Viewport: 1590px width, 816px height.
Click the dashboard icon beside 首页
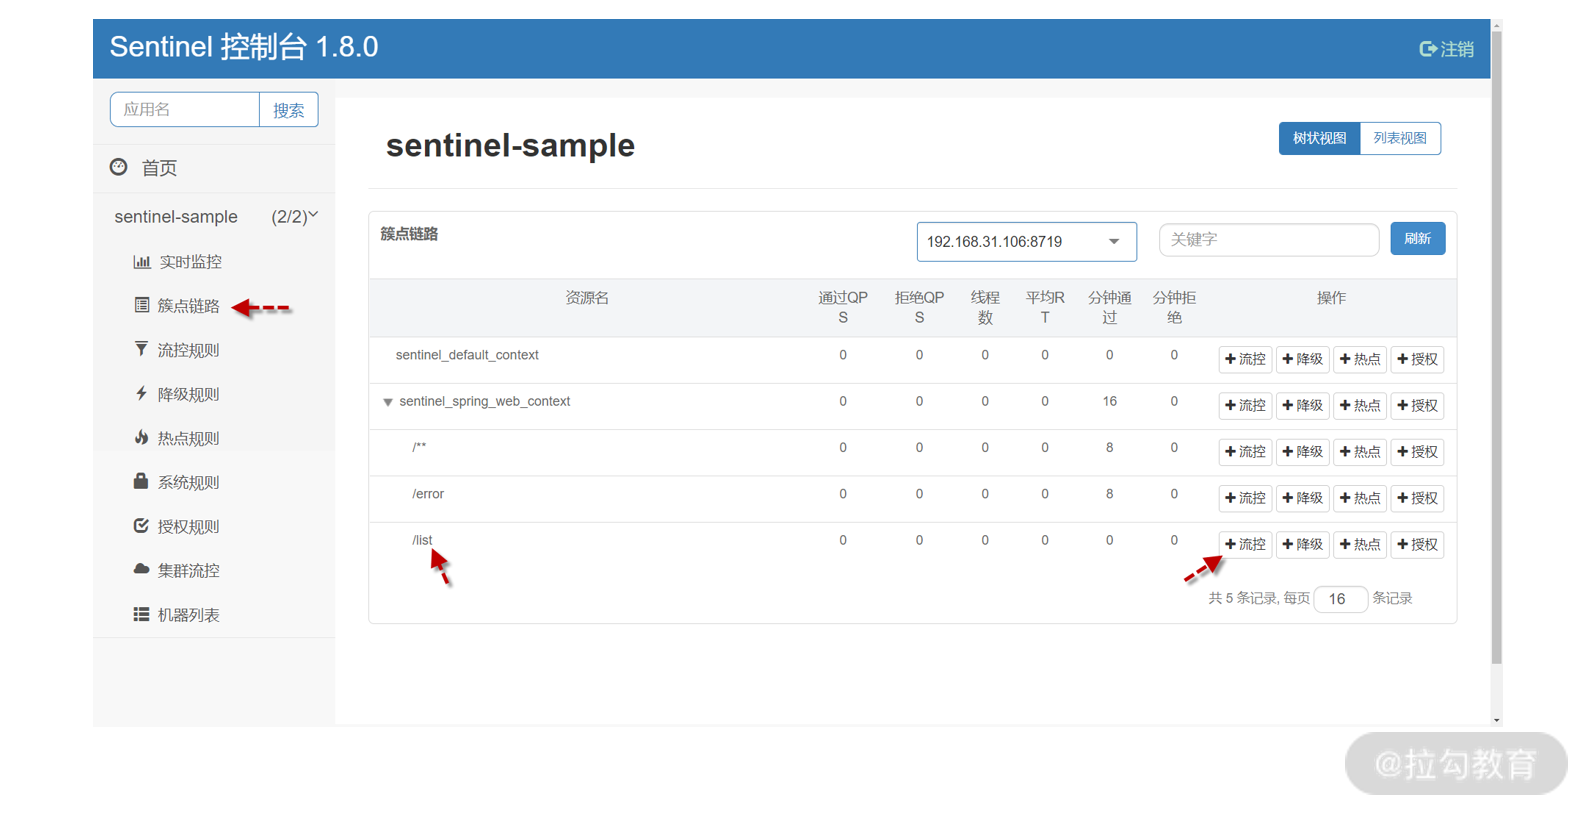tap(119, 167)
